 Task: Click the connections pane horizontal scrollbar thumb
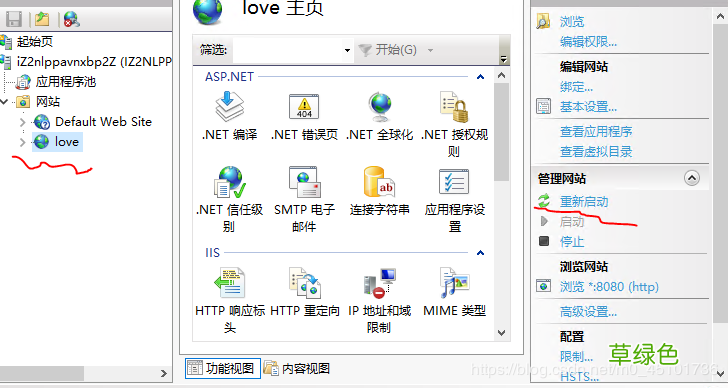[42, 373]
